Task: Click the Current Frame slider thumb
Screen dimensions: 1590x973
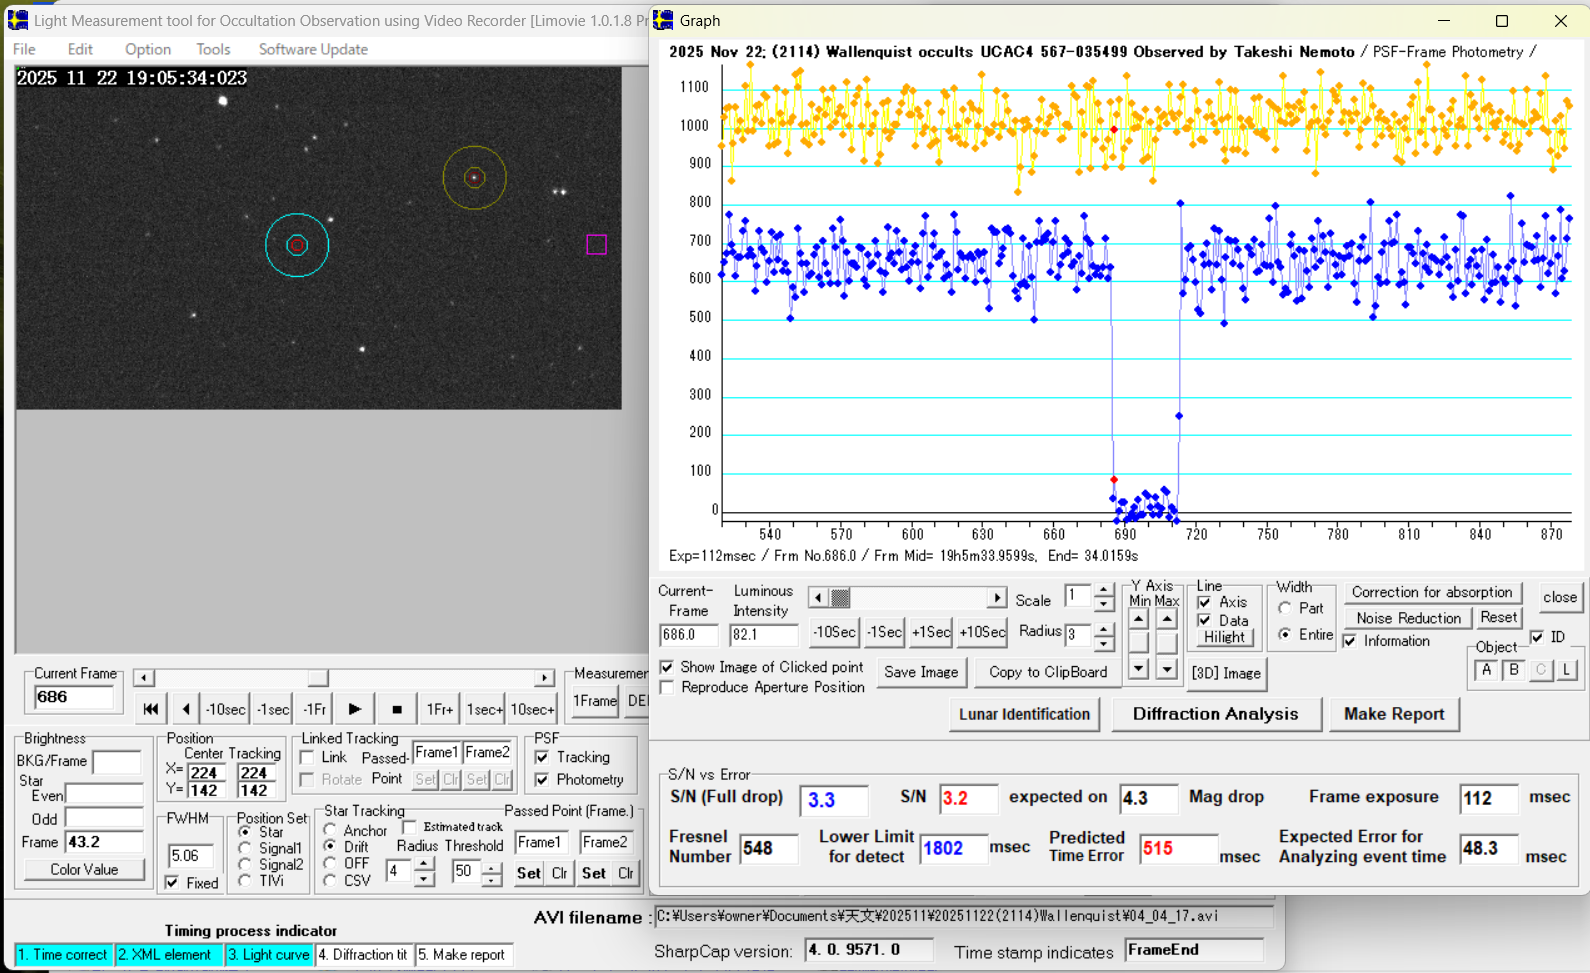Action: click(x=317, y=678)
